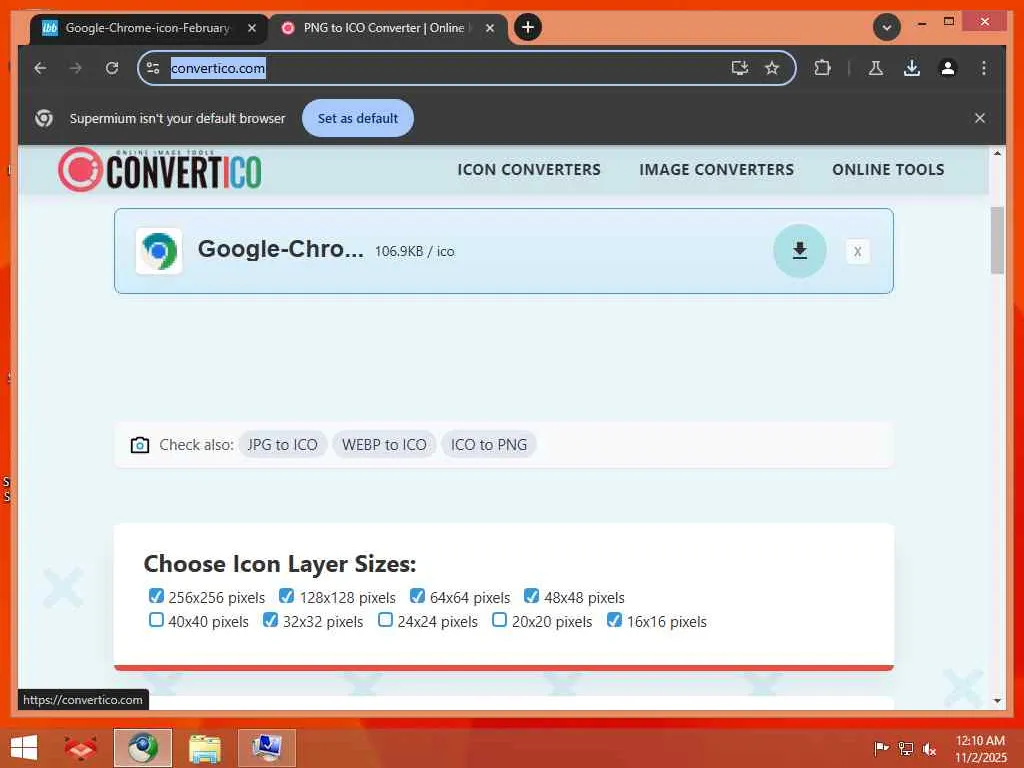Click the page vertical scrollbar thumb
The image size is (1024, 768).
pyautogui.click(x=997, y=240)
